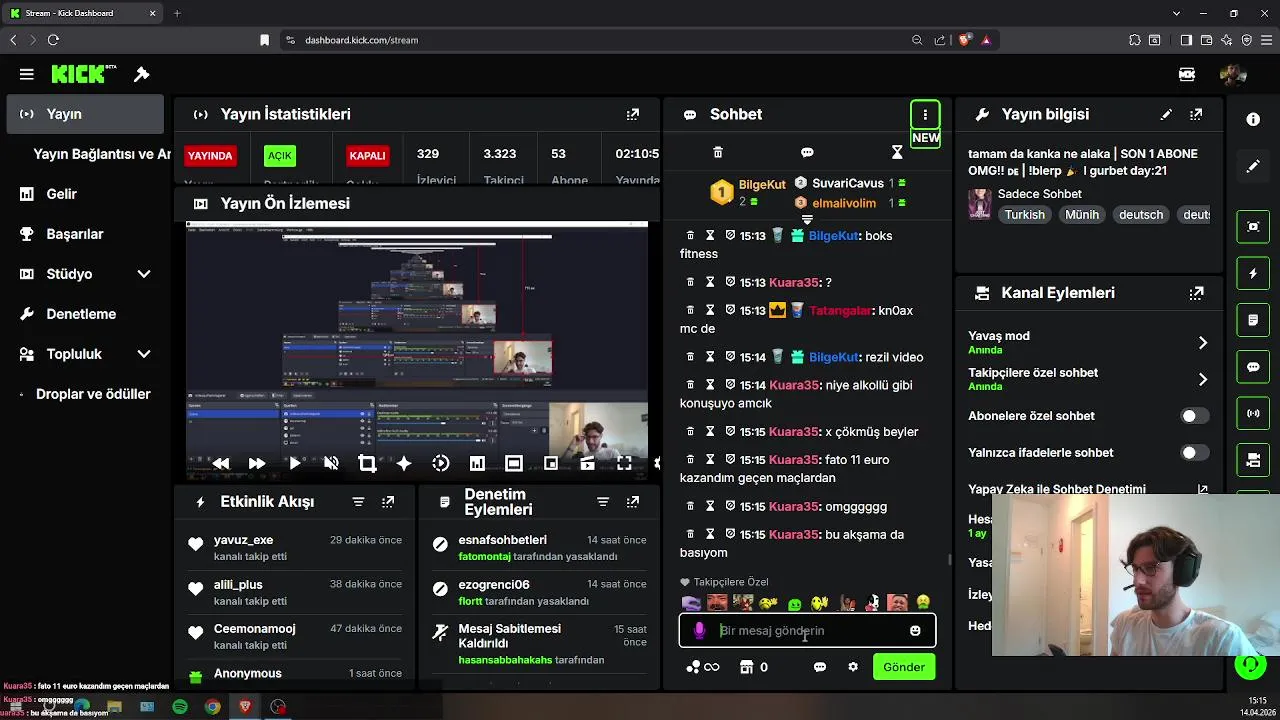Open the info icon in right rail
The image size is (1280, 720).
point(1253,119)
